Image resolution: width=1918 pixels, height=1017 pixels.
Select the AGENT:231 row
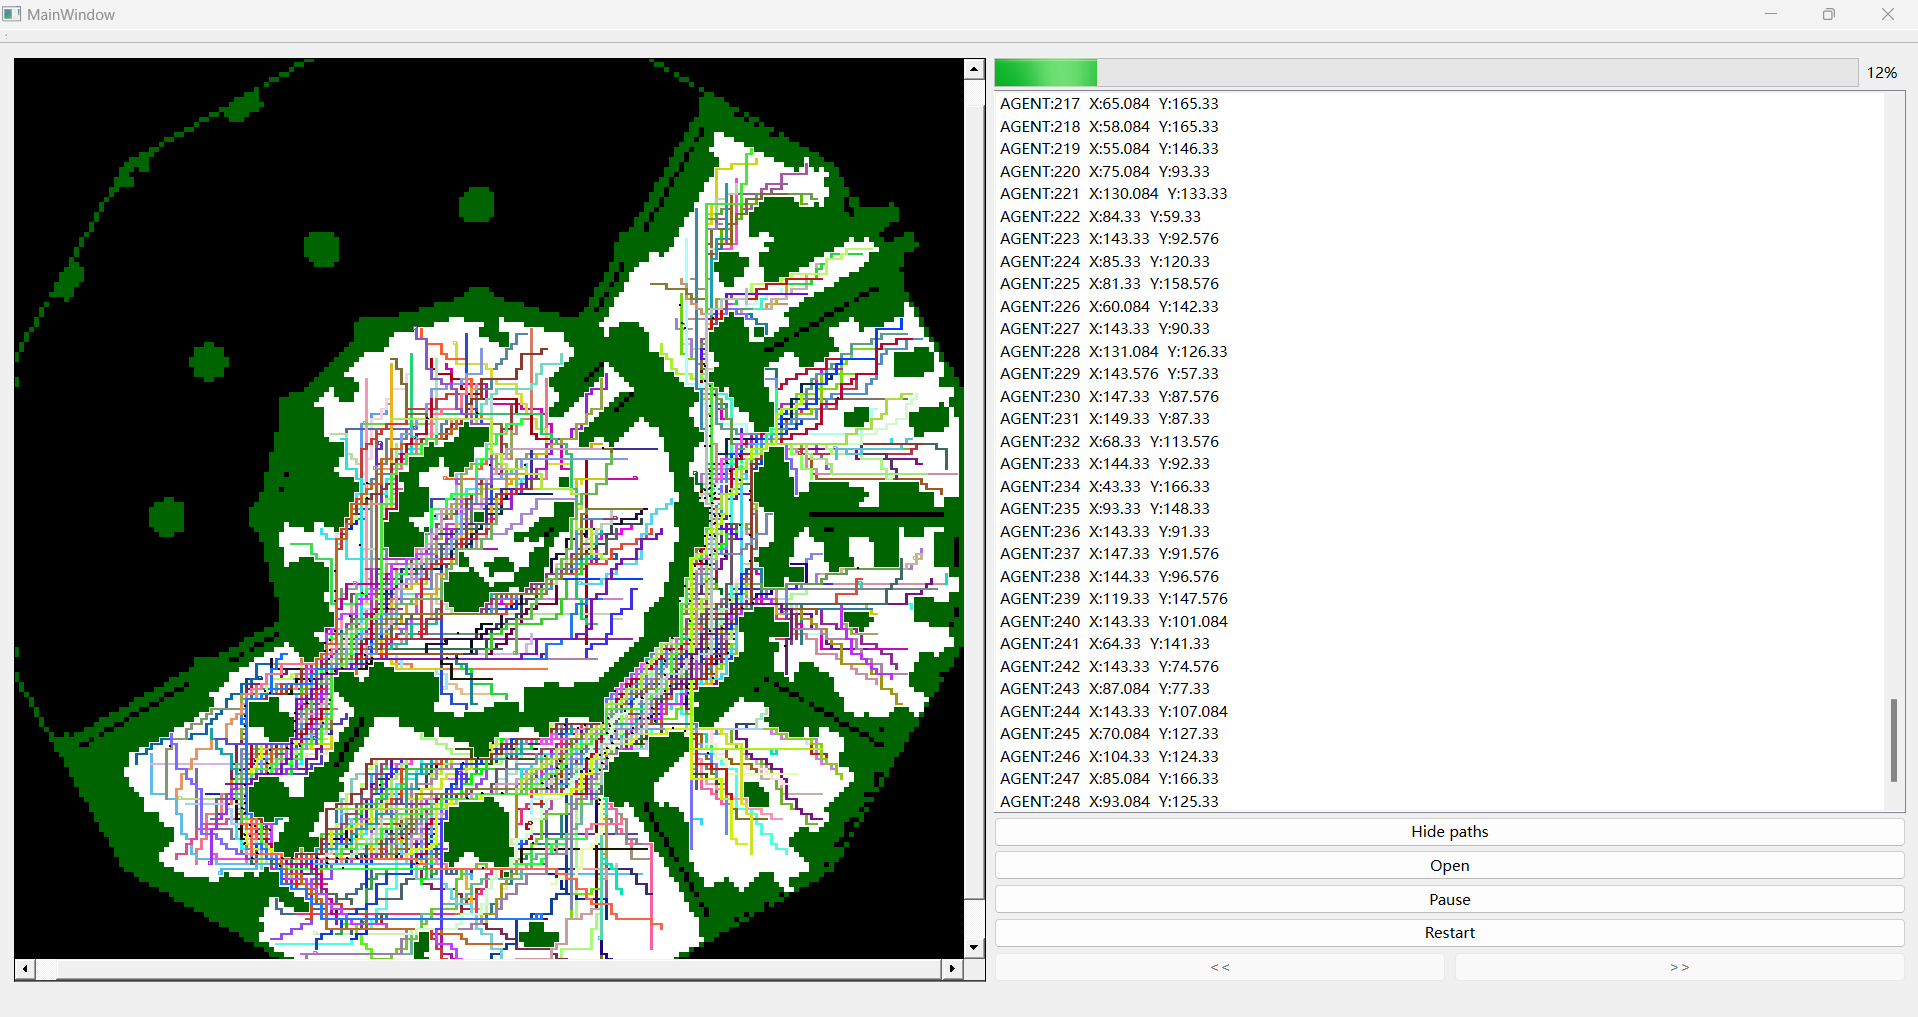point(1440,419)
